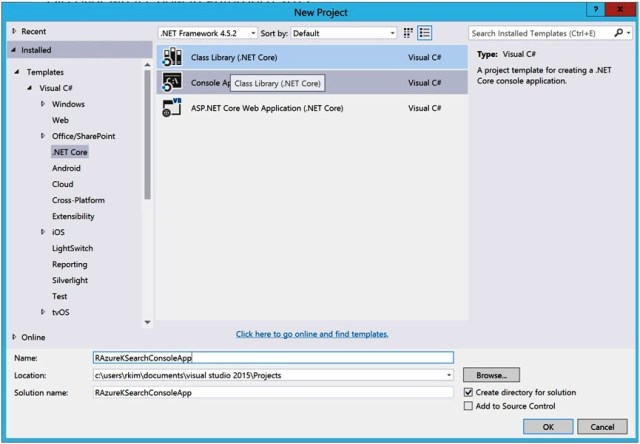Expand the Windows tree node

click(43, 104)
